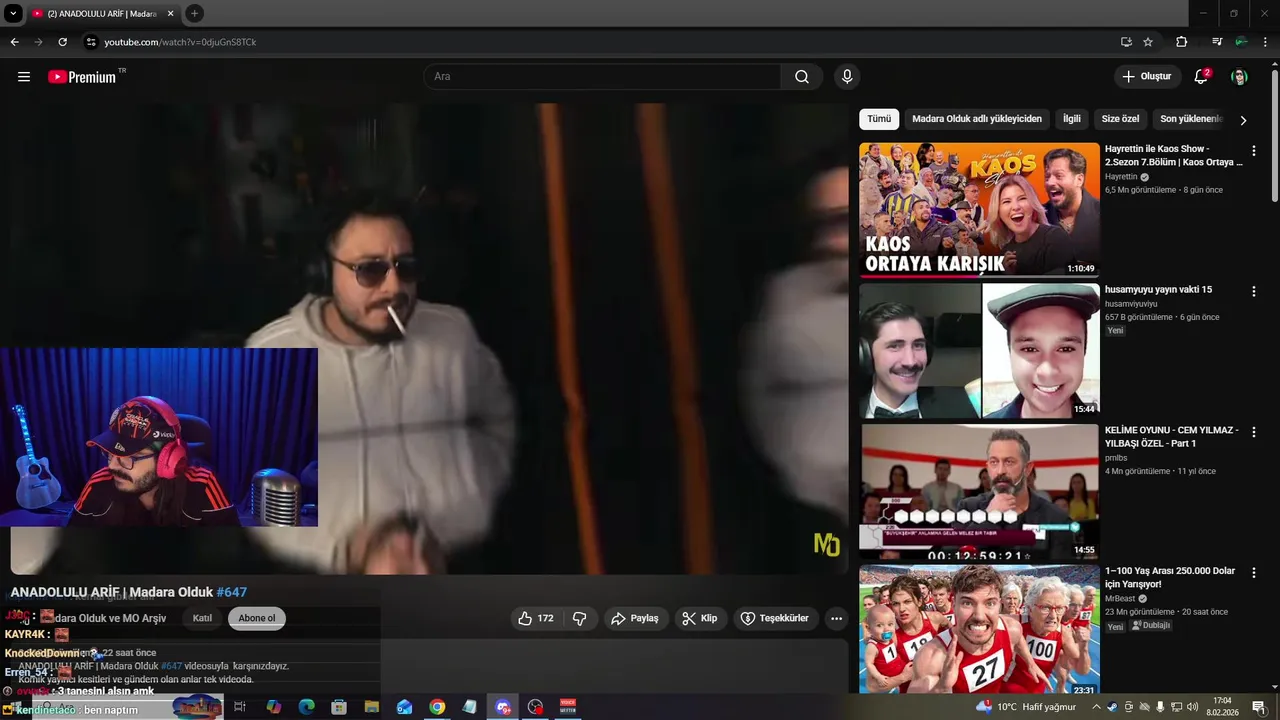Viewport: 1280px width, 720px height.
Task: Open husamyuyu yayın vakti 15 thumbnail
Action: click(979, 351)
